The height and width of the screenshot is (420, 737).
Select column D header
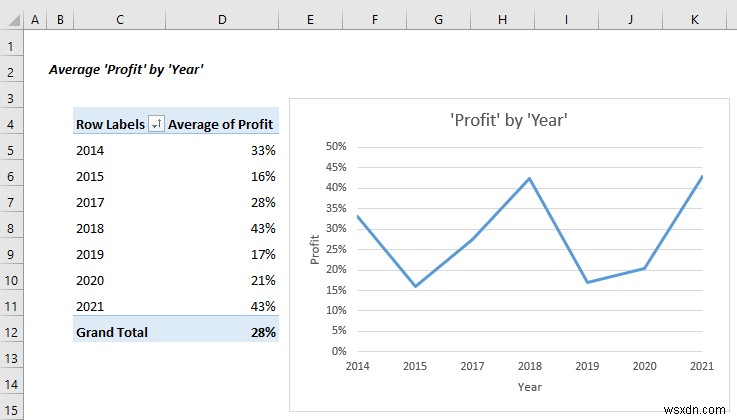point(221,21)
